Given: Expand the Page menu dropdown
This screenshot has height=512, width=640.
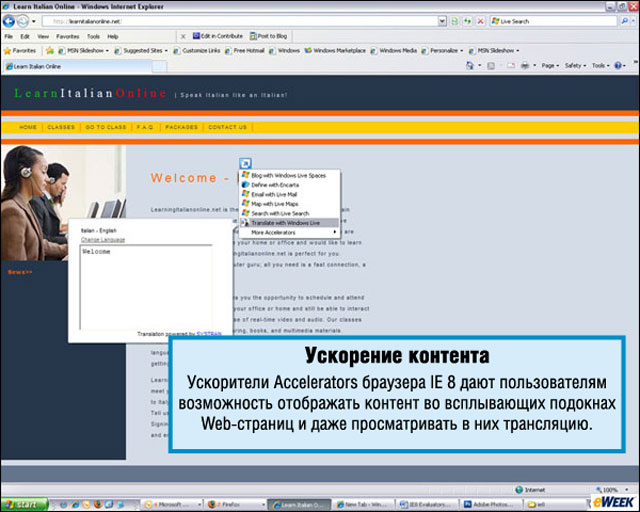Looking at the screenshot, I should click(550, 66).
